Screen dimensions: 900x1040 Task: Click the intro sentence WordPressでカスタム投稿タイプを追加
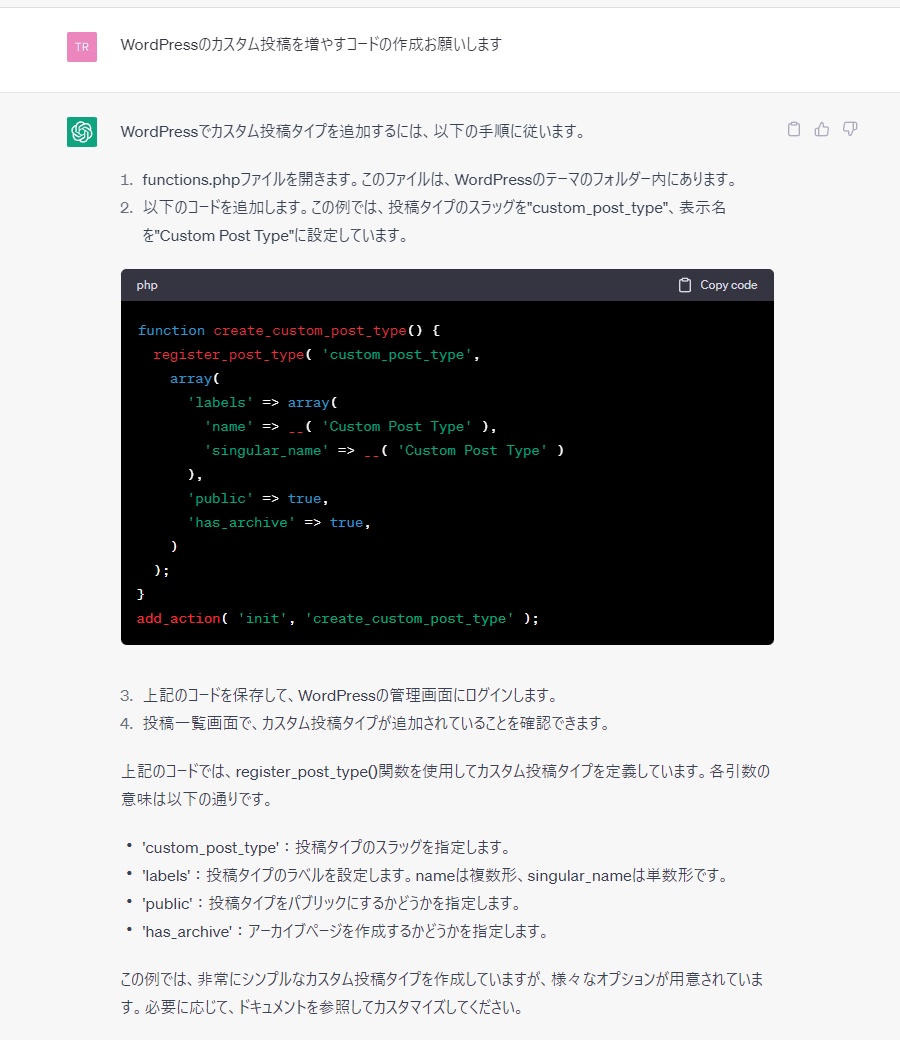pyautogui.click(x=354, y=131)
